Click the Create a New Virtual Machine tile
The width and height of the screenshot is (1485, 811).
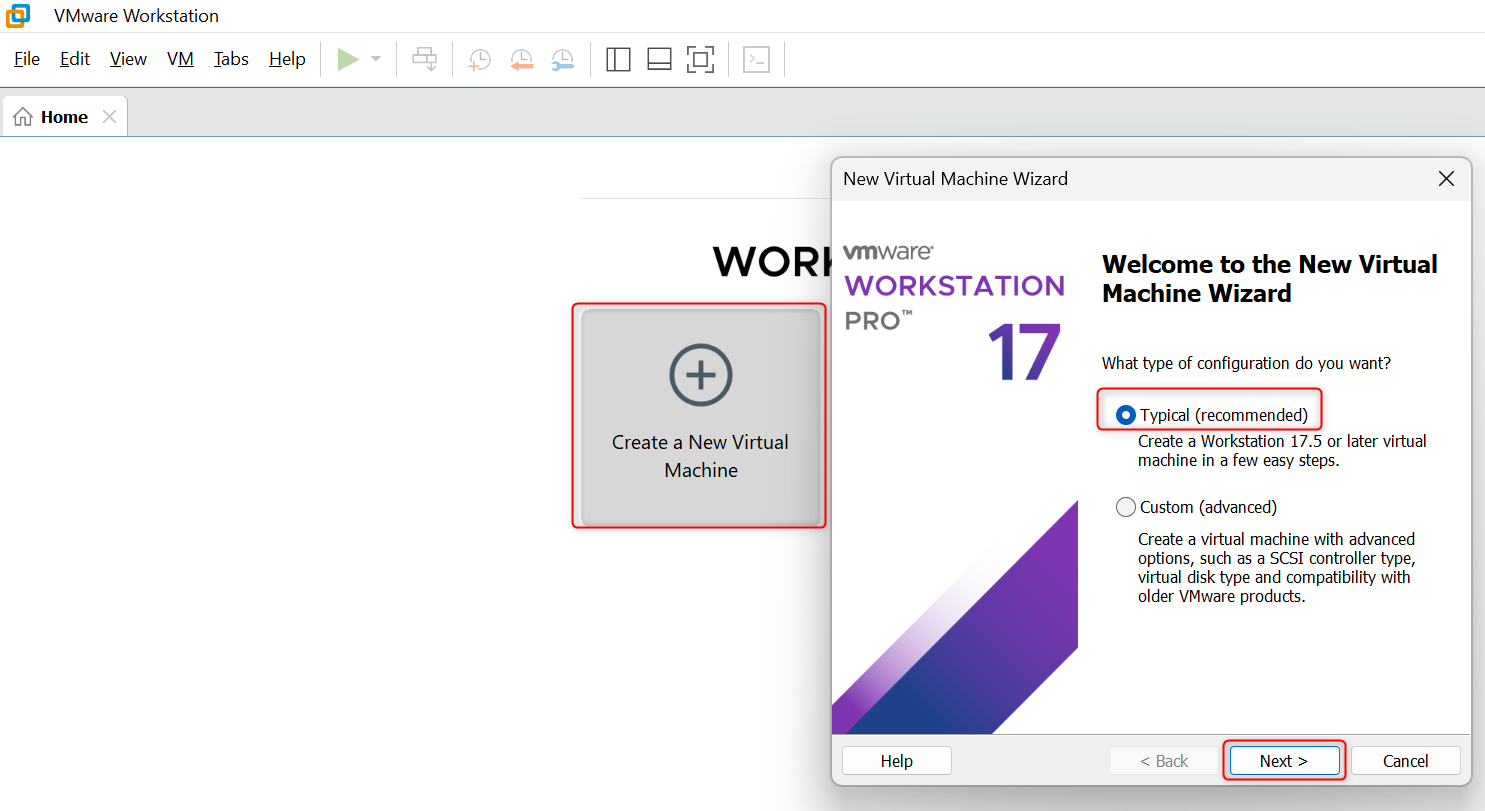point(700,416)
